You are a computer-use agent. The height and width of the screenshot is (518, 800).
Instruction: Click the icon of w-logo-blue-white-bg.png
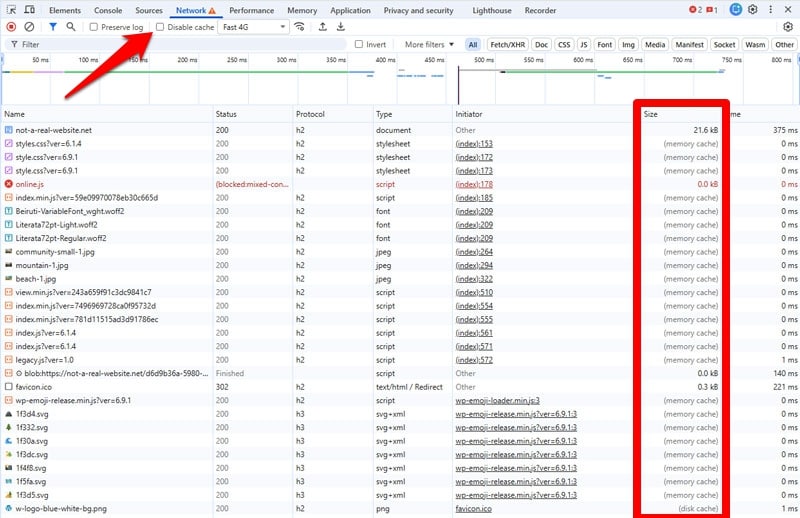tap(9, 509)
